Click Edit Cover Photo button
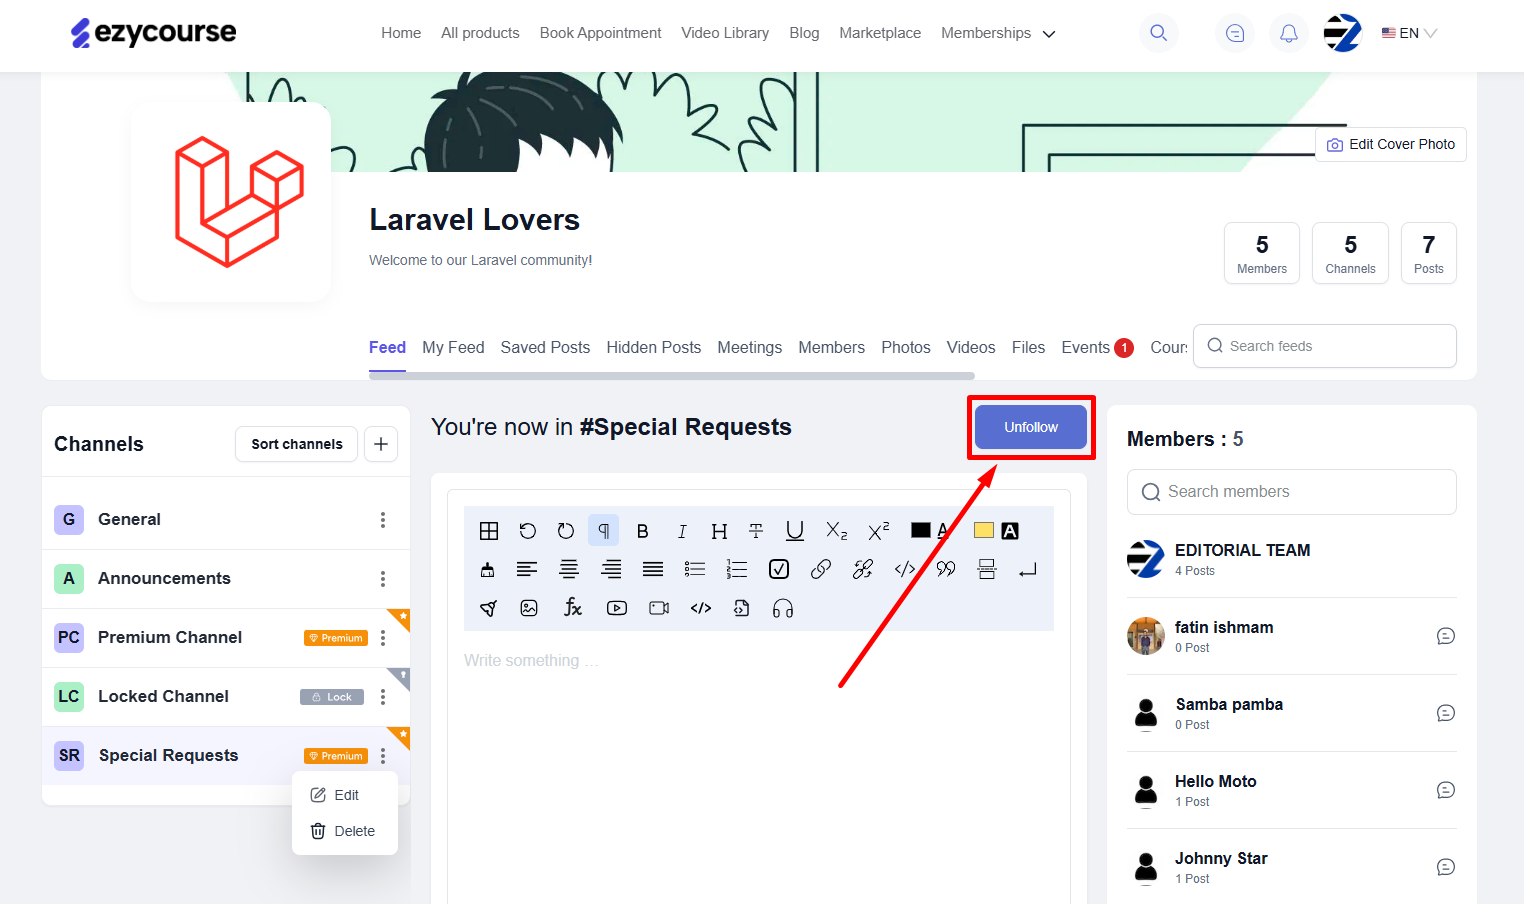The image size is (1524, 904). point(1391,144)
